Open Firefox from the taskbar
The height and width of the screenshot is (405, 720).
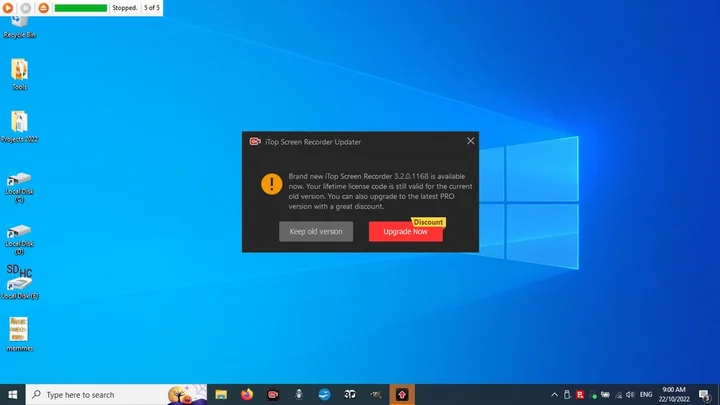pyautogui.click(x=247, y=394)
